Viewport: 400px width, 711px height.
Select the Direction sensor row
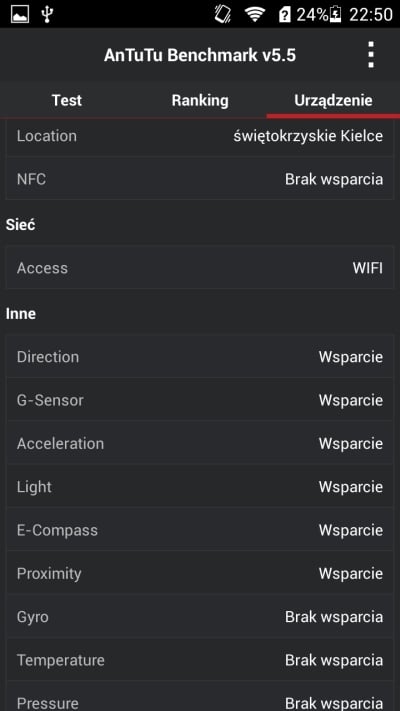coord(200,356)
